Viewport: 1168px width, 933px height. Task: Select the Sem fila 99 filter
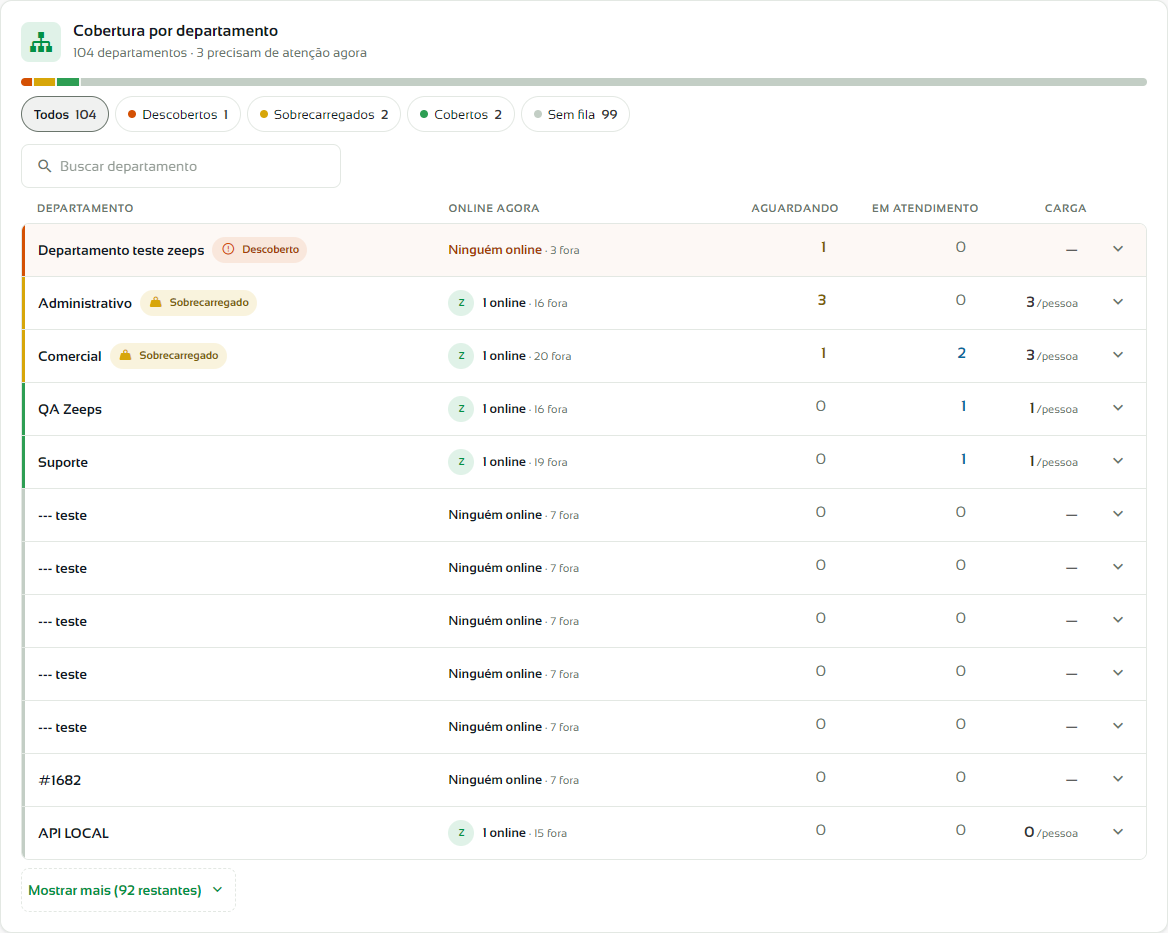pos(576,114)
